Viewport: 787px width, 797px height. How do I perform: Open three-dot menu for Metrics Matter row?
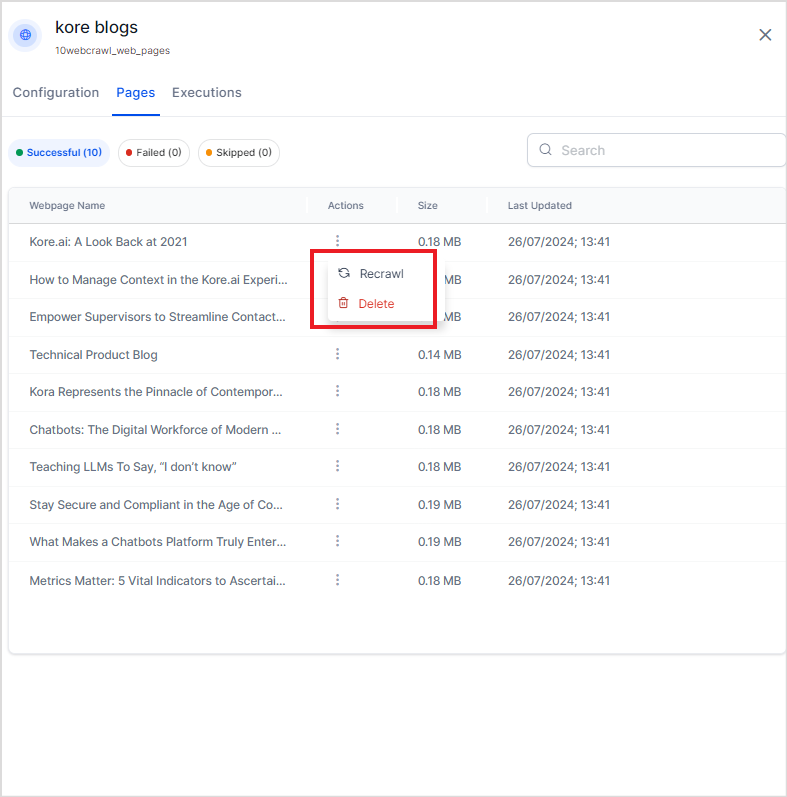point(338,580)
